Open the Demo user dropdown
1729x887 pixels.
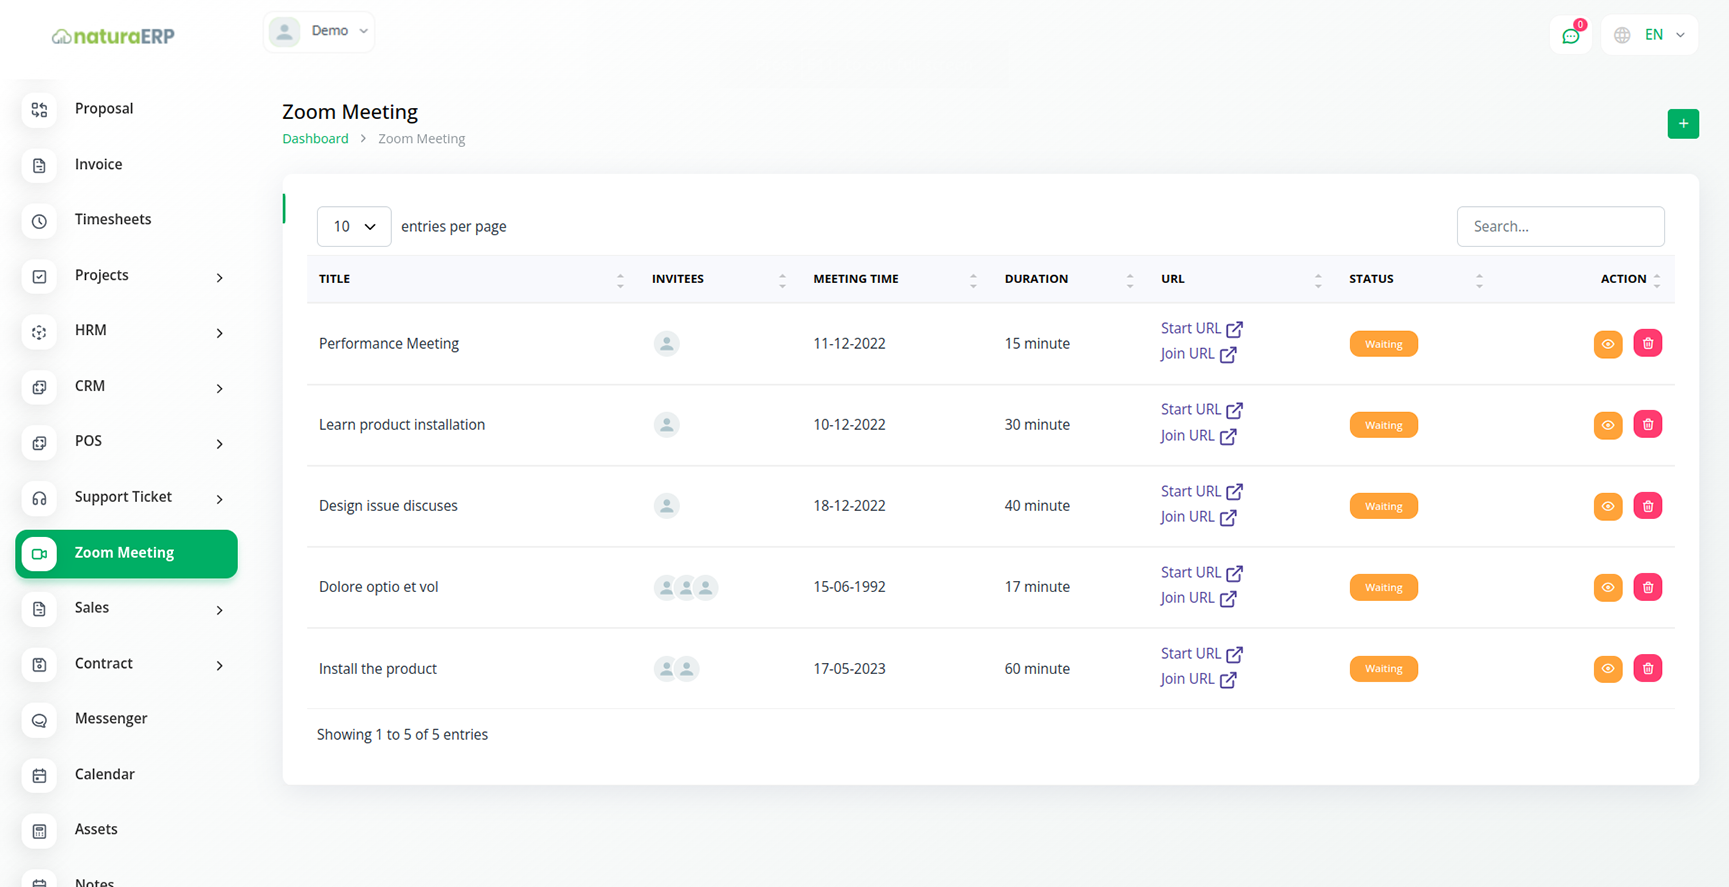click(319, 32)
